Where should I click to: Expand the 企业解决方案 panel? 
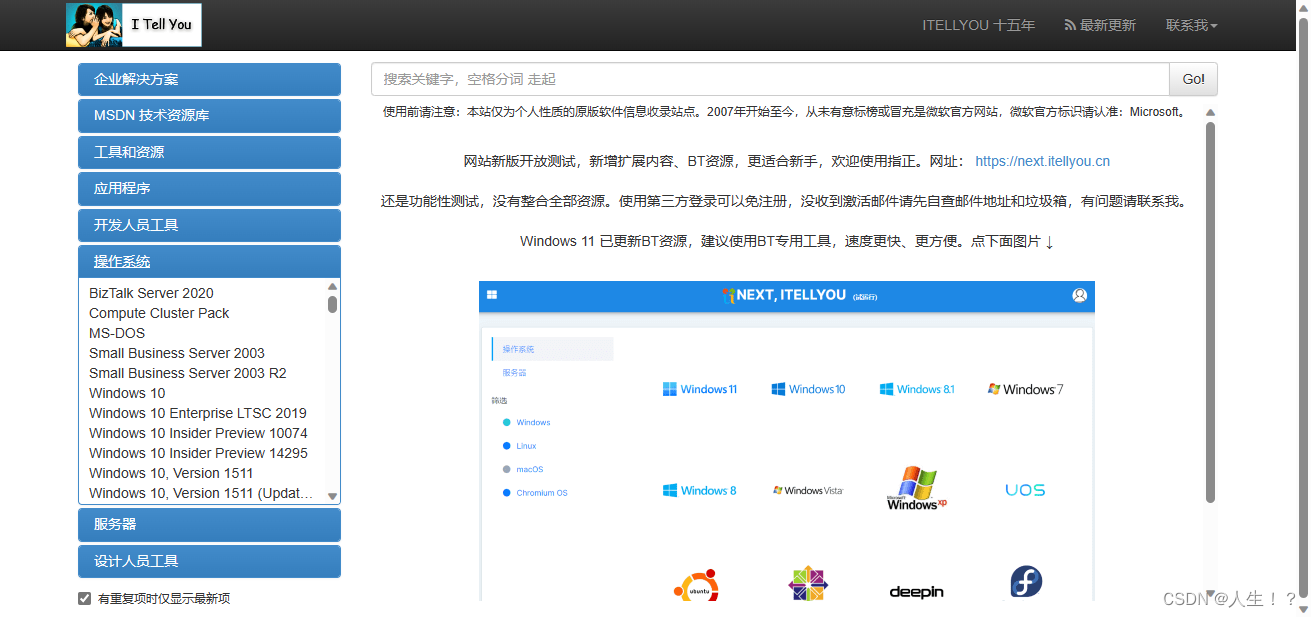[209, 79]
